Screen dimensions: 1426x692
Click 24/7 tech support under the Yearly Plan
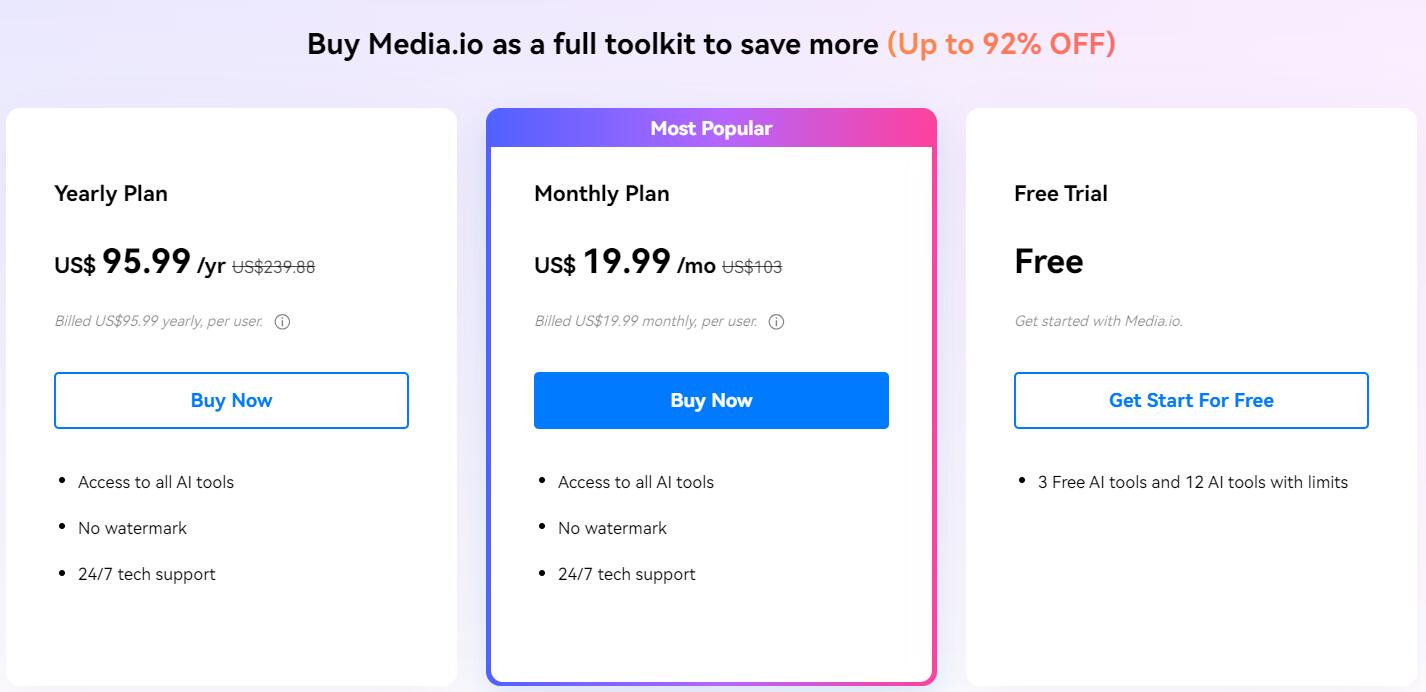(147, 574)
